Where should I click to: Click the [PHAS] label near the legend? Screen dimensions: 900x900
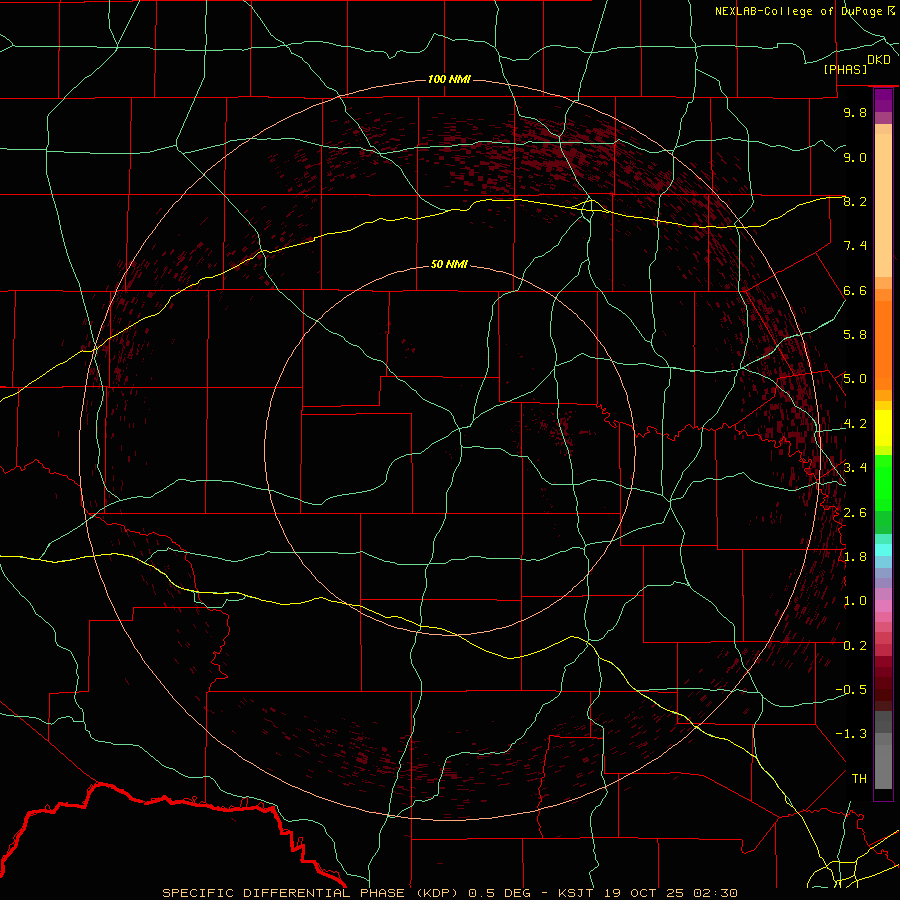coord(845,70)
